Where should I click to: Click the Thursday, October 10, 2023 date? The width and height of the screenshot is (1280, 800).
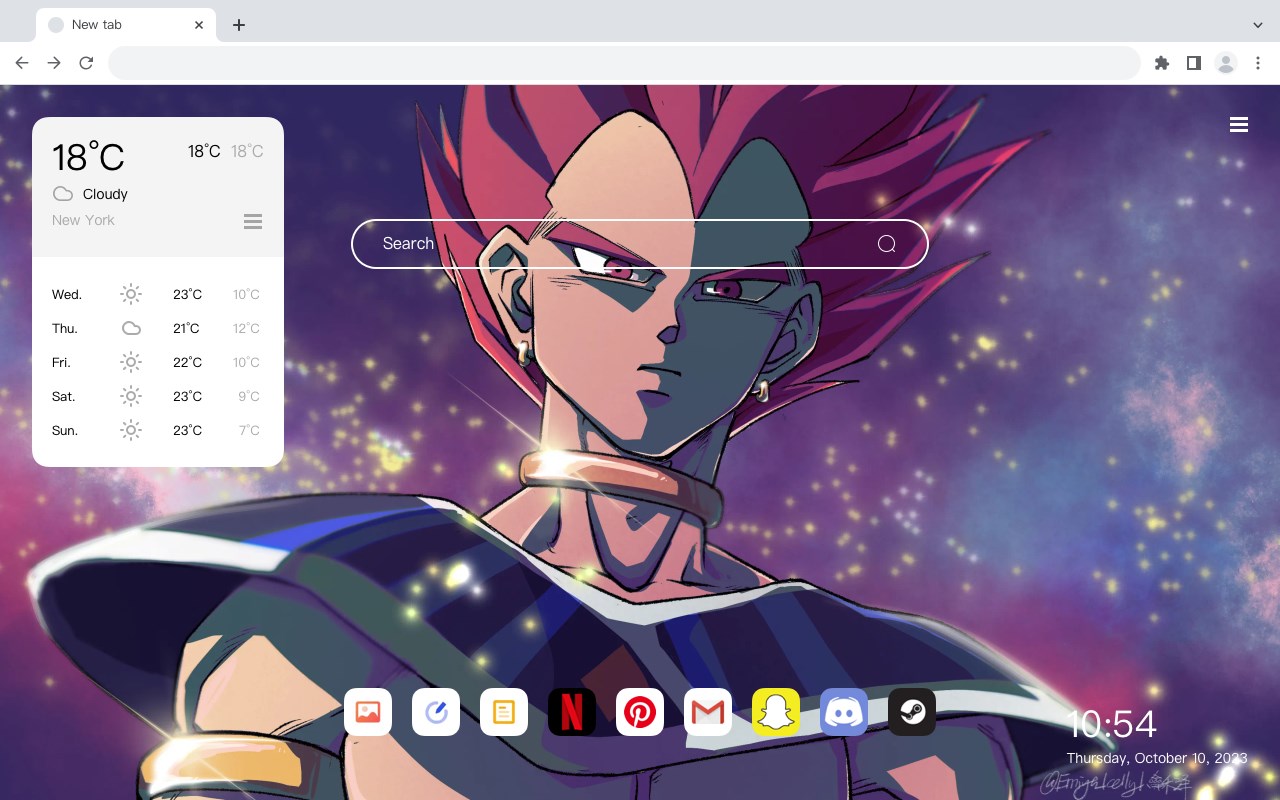1157,758
